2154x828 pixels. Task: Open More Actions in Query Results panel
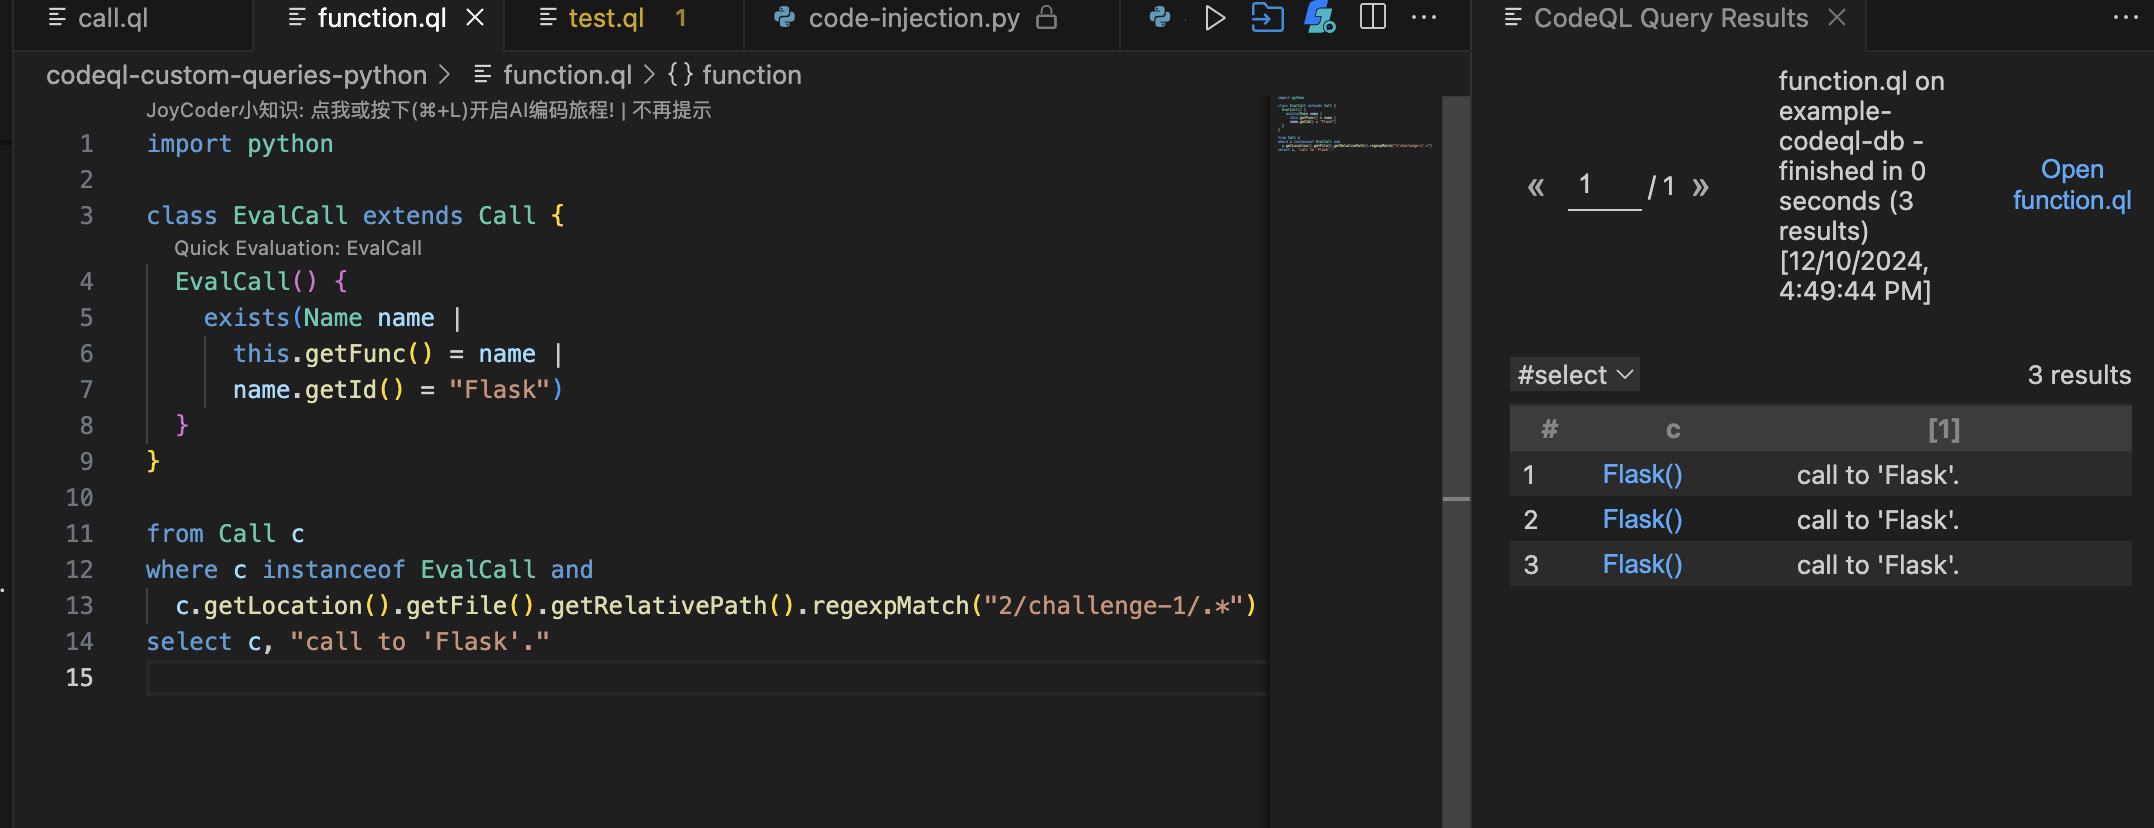pyautogui.click(x=2125, y=18)
